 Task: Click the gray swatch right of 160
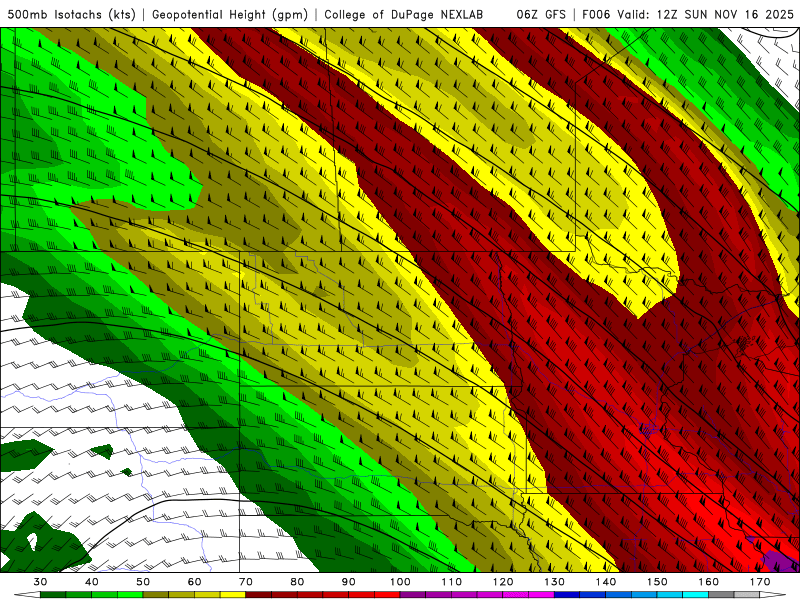pos(721,595)
